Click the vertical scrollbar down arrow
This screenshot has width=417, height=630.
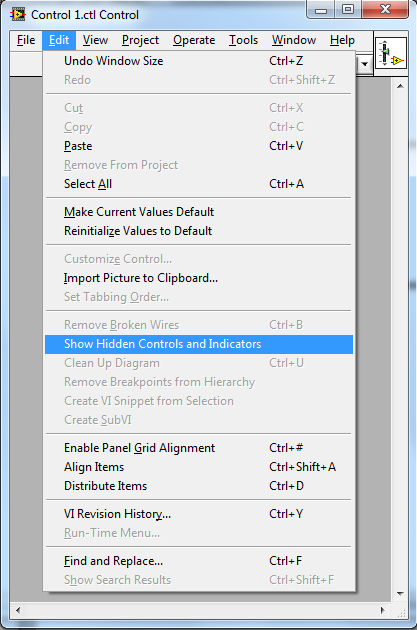400,593
